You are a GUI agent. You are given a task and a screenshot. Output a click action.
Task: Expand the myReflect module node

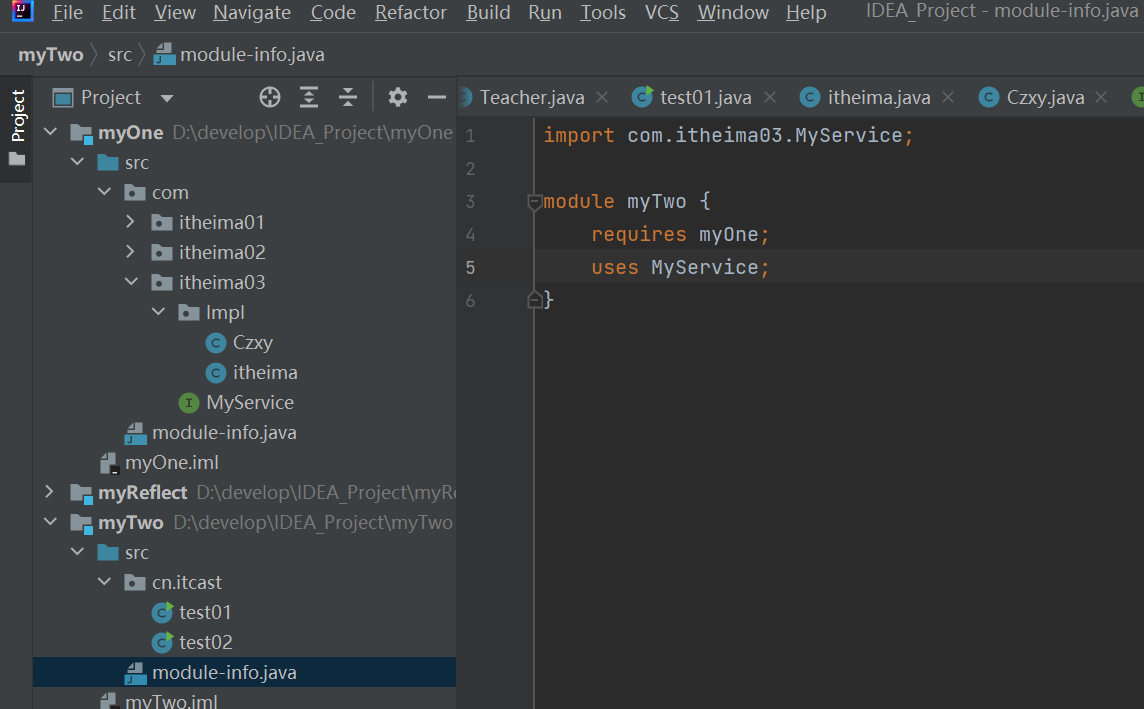pos(50,492)
